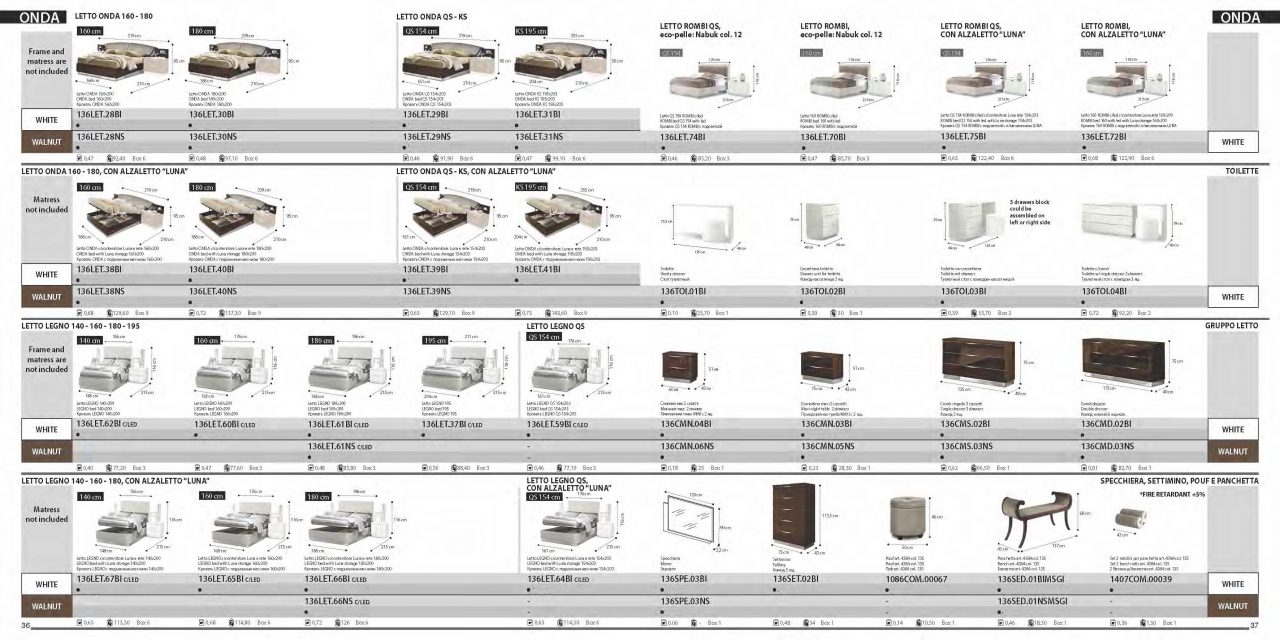This screenshot has width=1280, height=640.
Task: Click the ONDA header label at top right
Action: pyautogui.click(x=1240, y=17)
